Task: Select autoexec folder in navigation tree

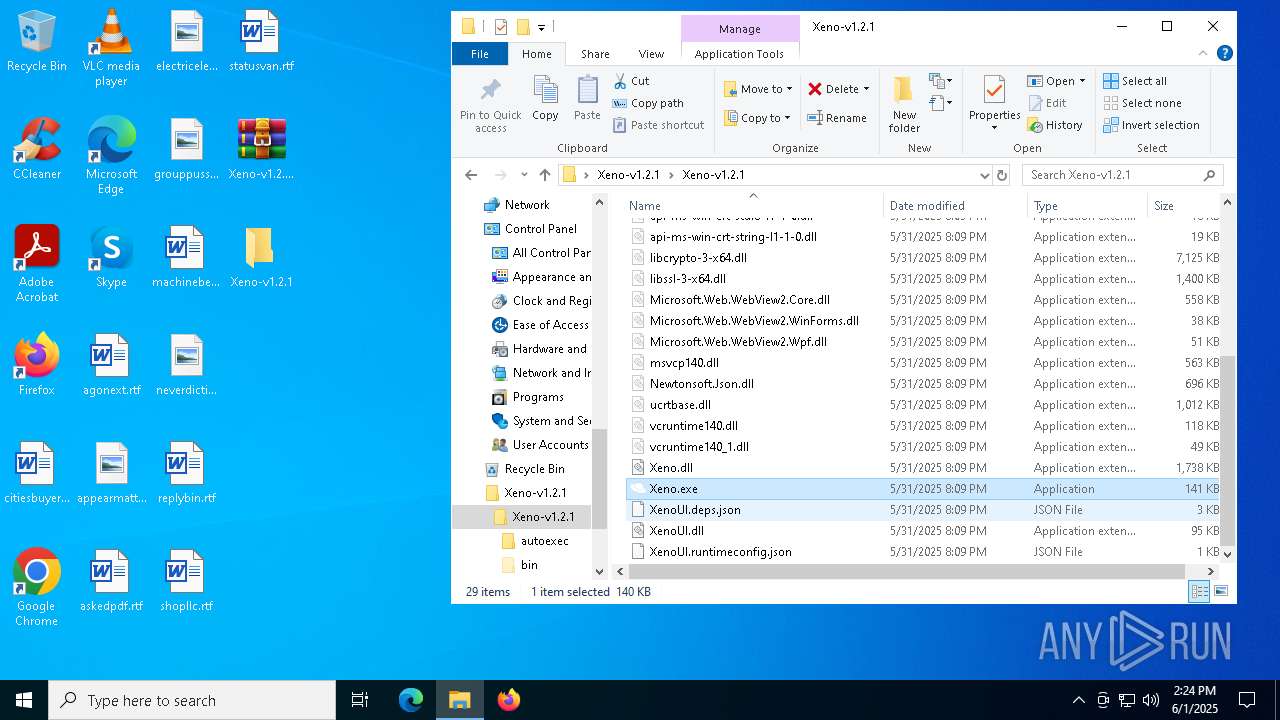Action: 544,541
